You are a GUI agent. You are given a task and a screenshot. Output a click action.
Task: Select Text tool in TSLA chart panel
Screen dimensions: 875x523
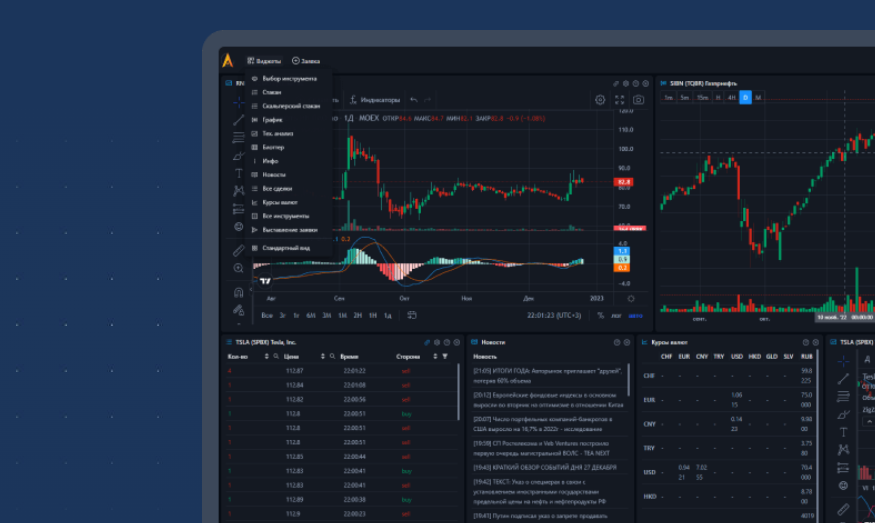pos(843,432)
